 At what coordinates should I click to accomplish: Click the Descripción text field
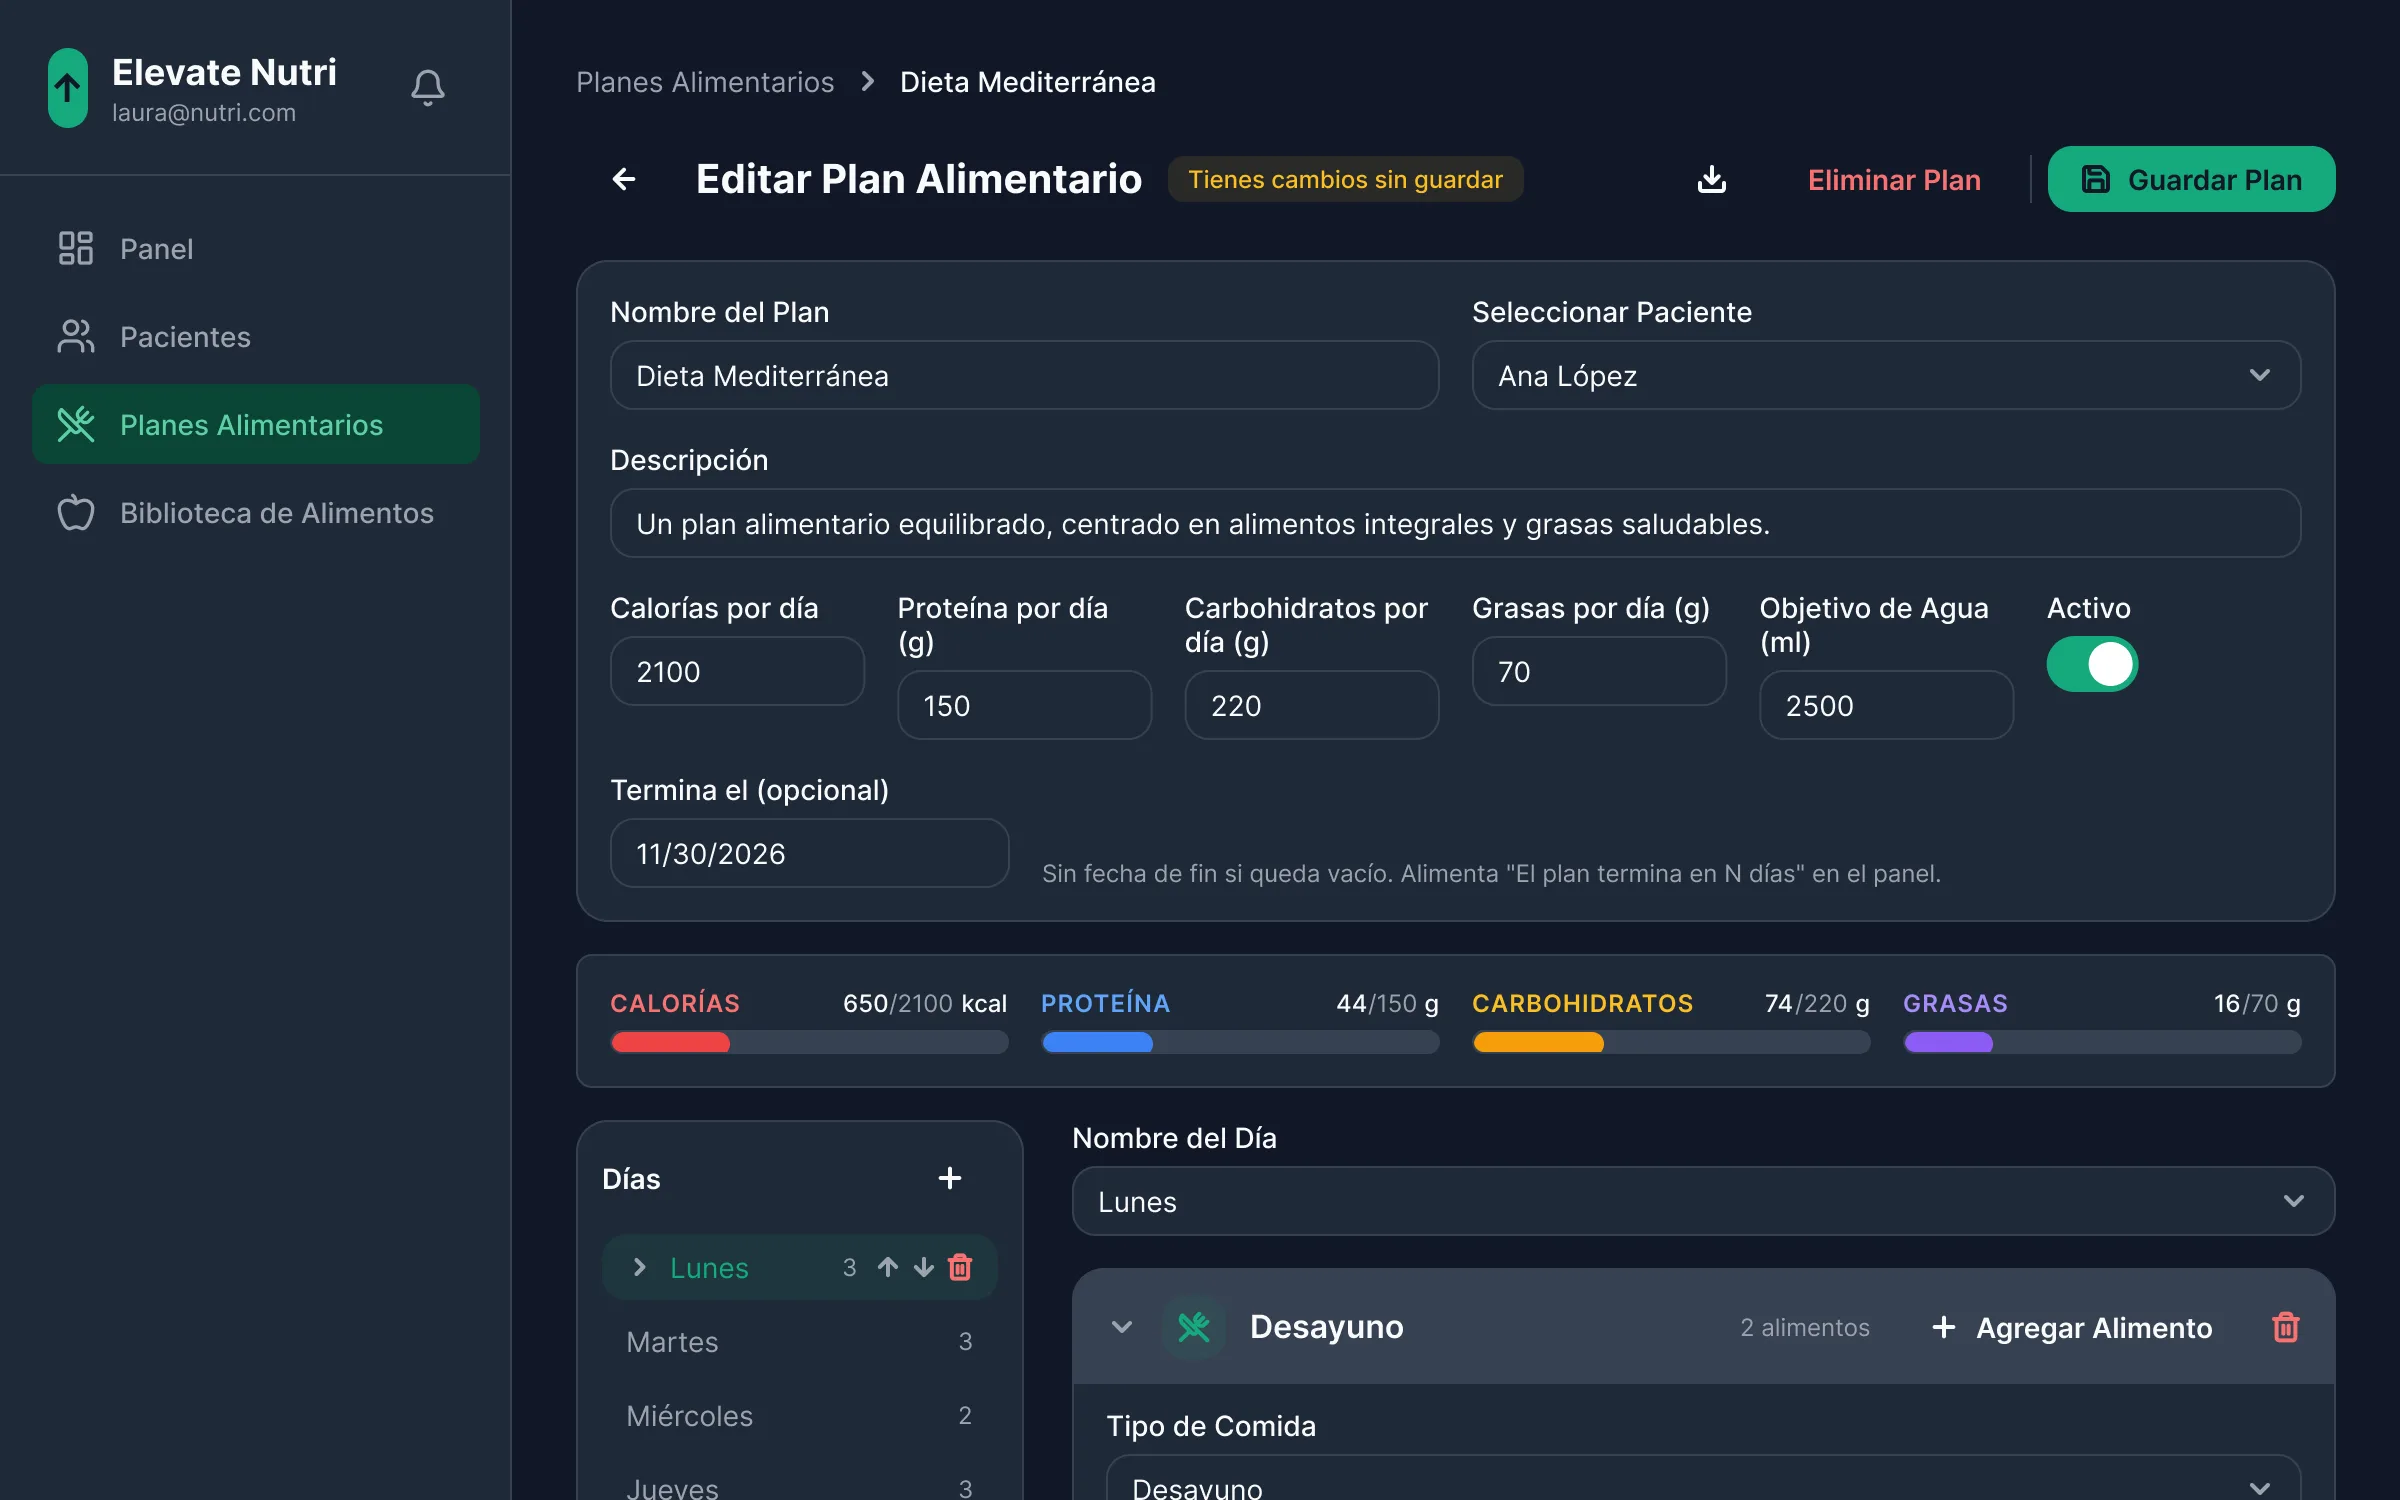pyautogui.click(x=1456, y=523)
